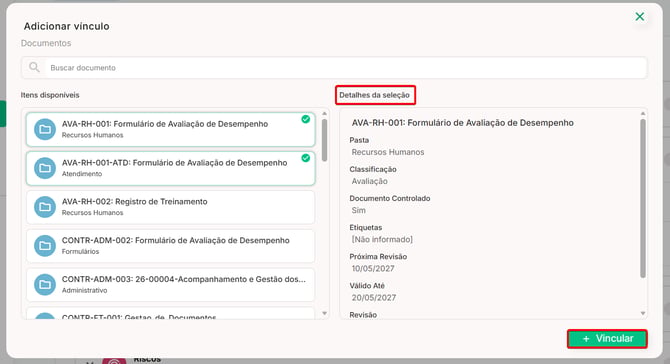This screenshot has height=364, width=670.
Task: Click the AVA-RH-001 item title in list
Action: point(165,124)
